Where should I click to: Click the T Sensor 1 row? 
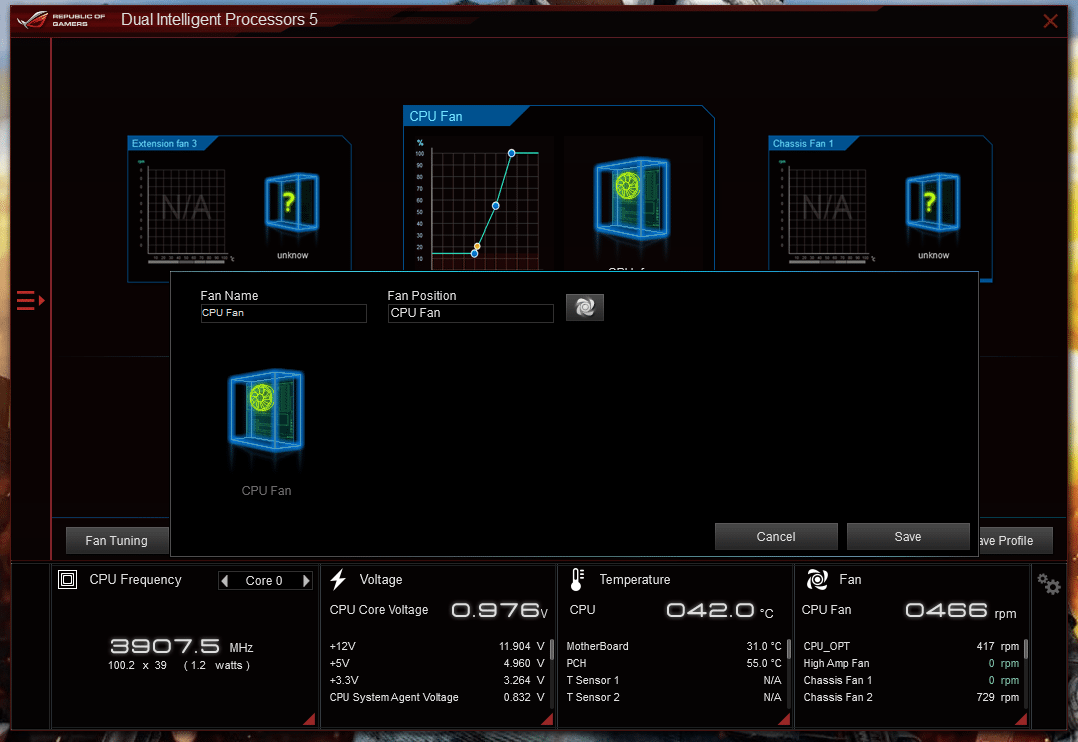[x=674, y=680]
